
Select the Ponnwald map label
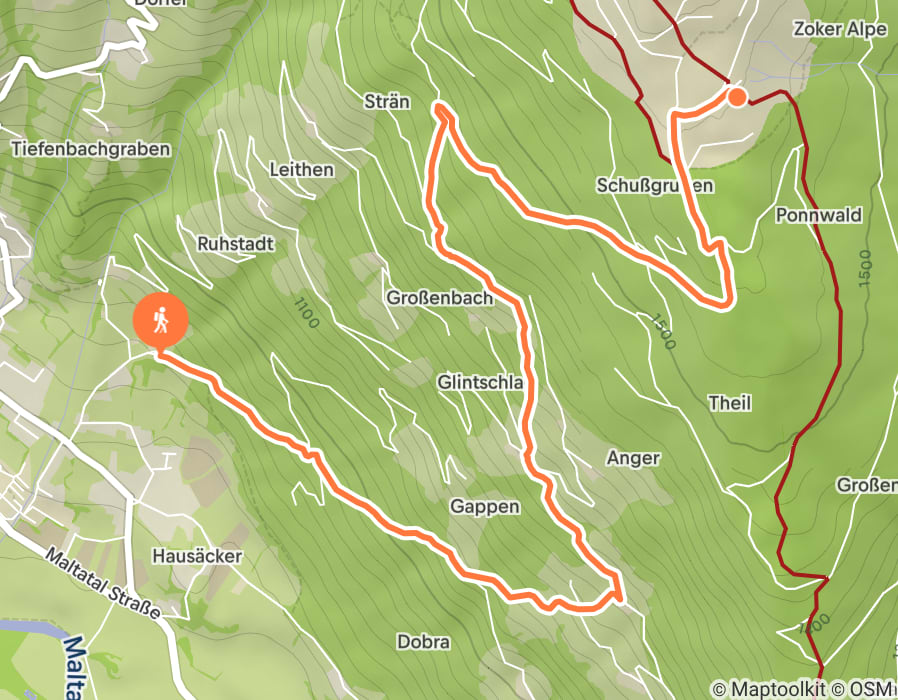(818, 215)
